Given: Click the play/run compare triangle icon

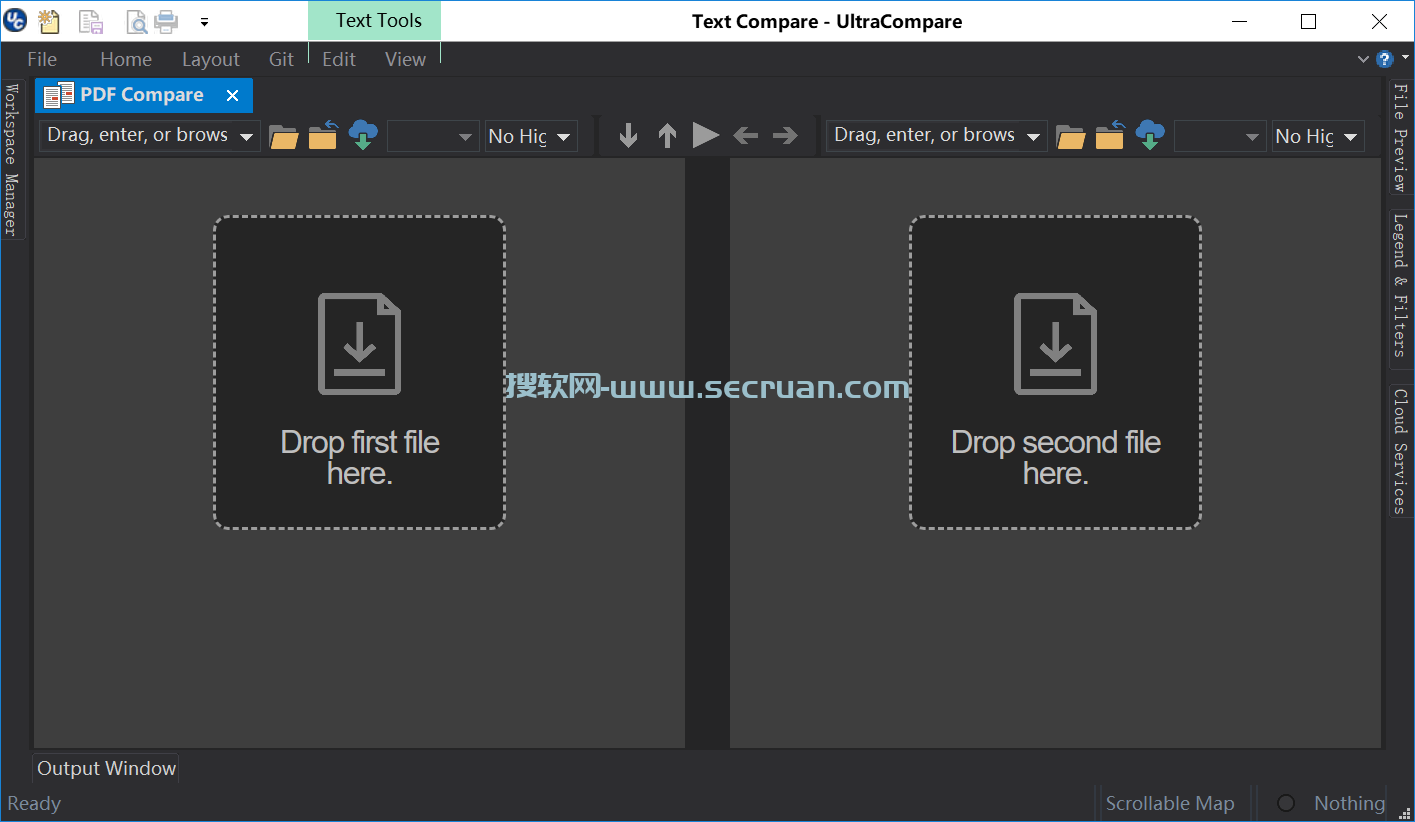Looking at the screenshot, I should click(706, 135).
